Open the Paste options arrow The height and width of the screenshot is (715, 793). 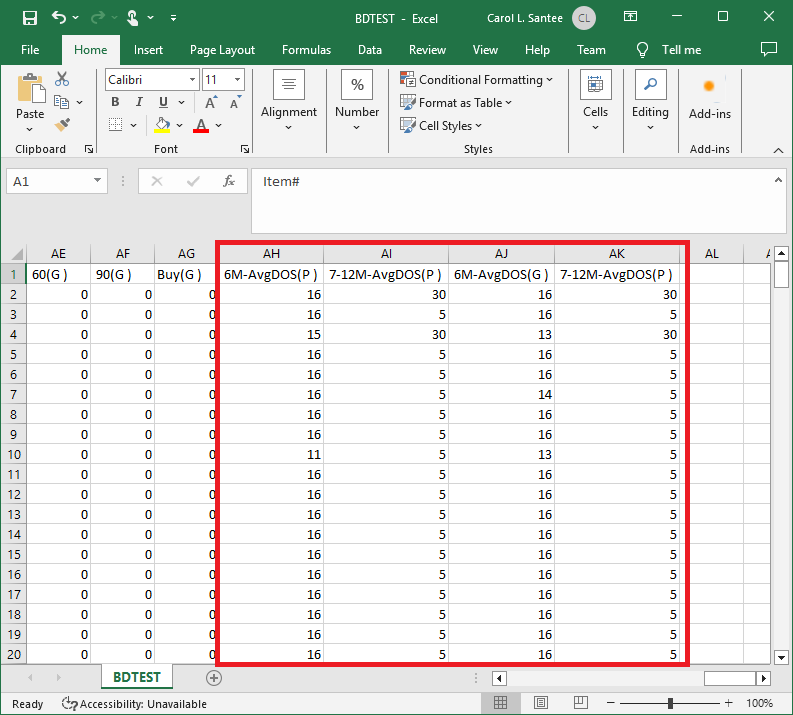tap(30, 129)
